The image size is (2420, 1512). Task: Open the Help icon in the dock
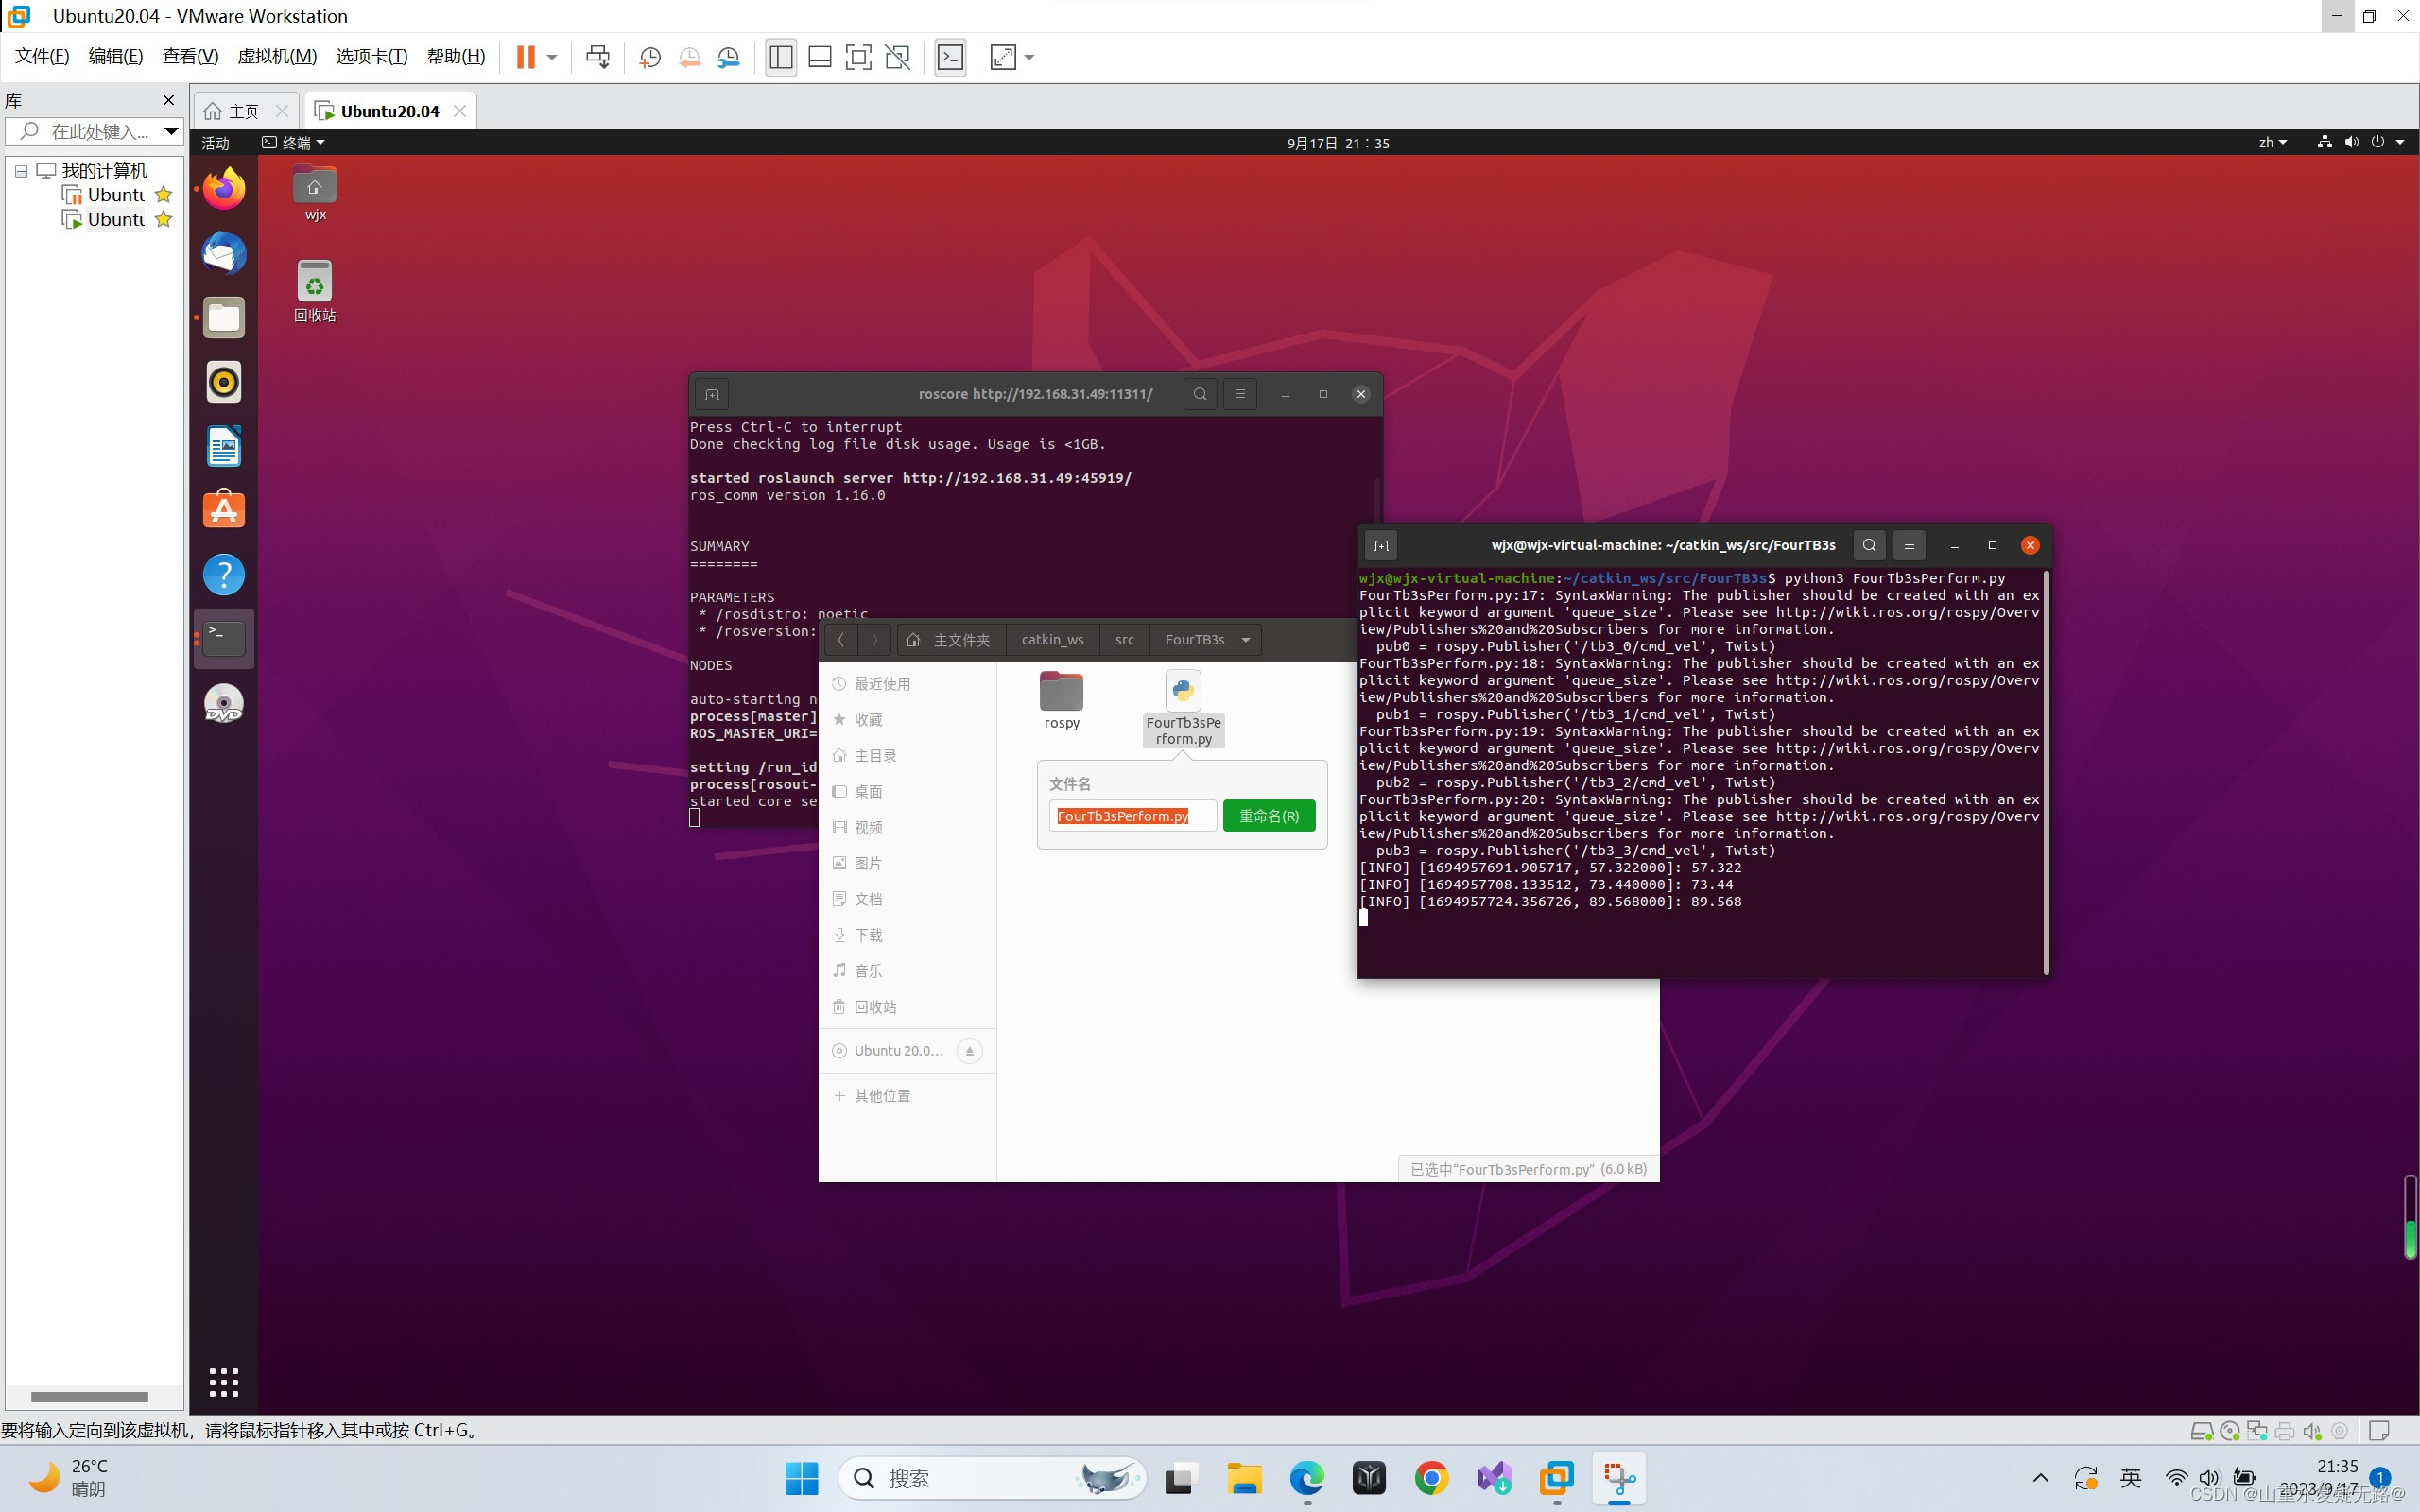(x=224, y=575)
